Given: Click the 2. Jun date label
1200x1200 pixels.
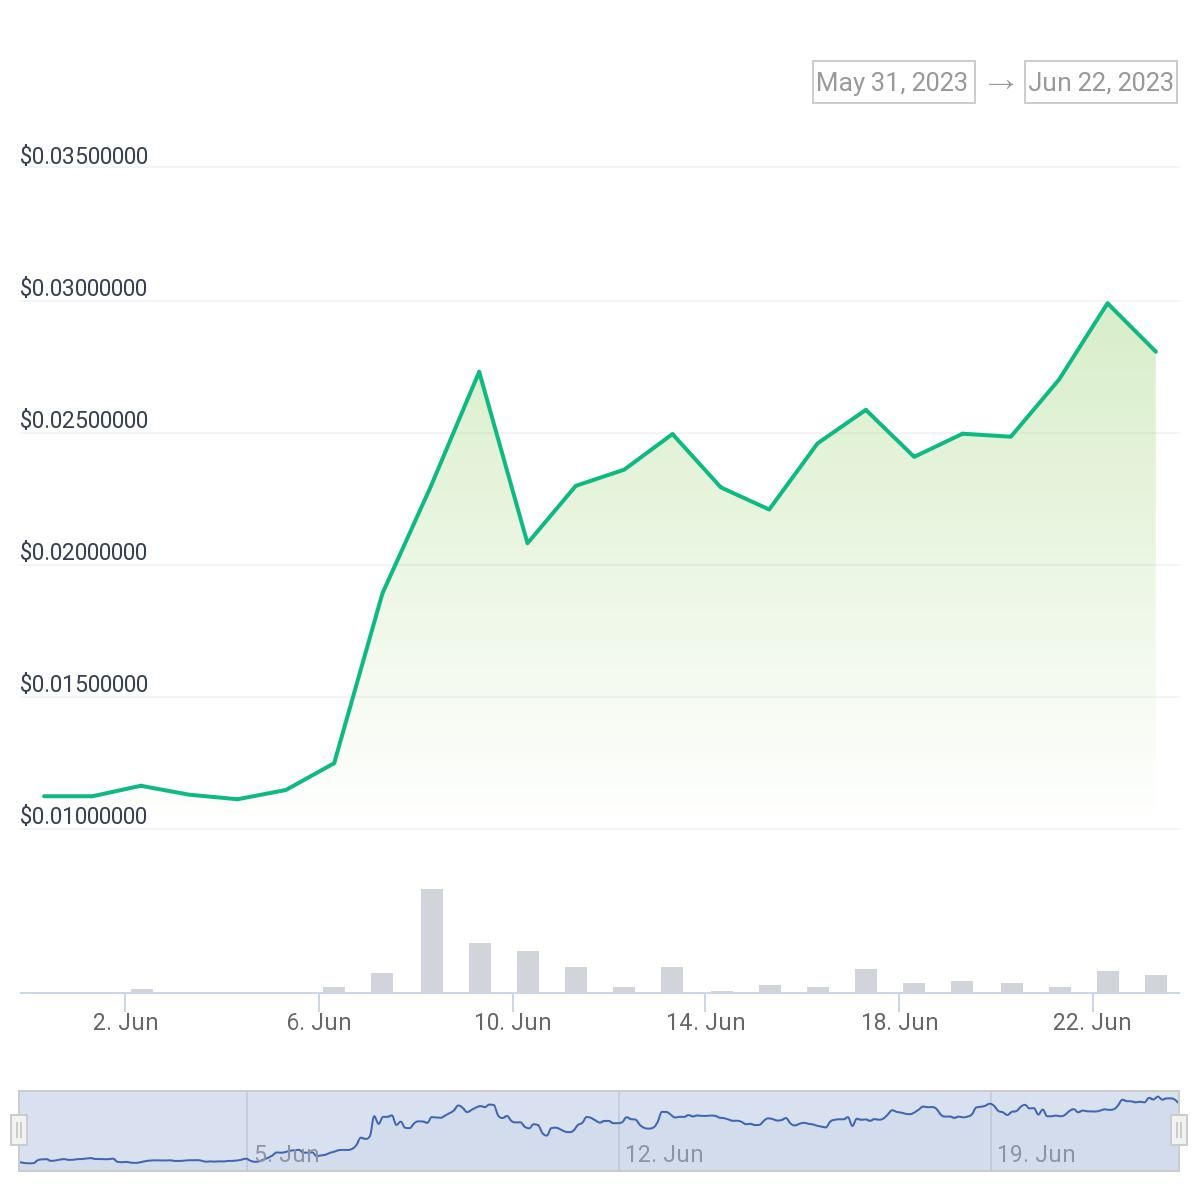Looking at the screenshot, I should (125, 1022).
